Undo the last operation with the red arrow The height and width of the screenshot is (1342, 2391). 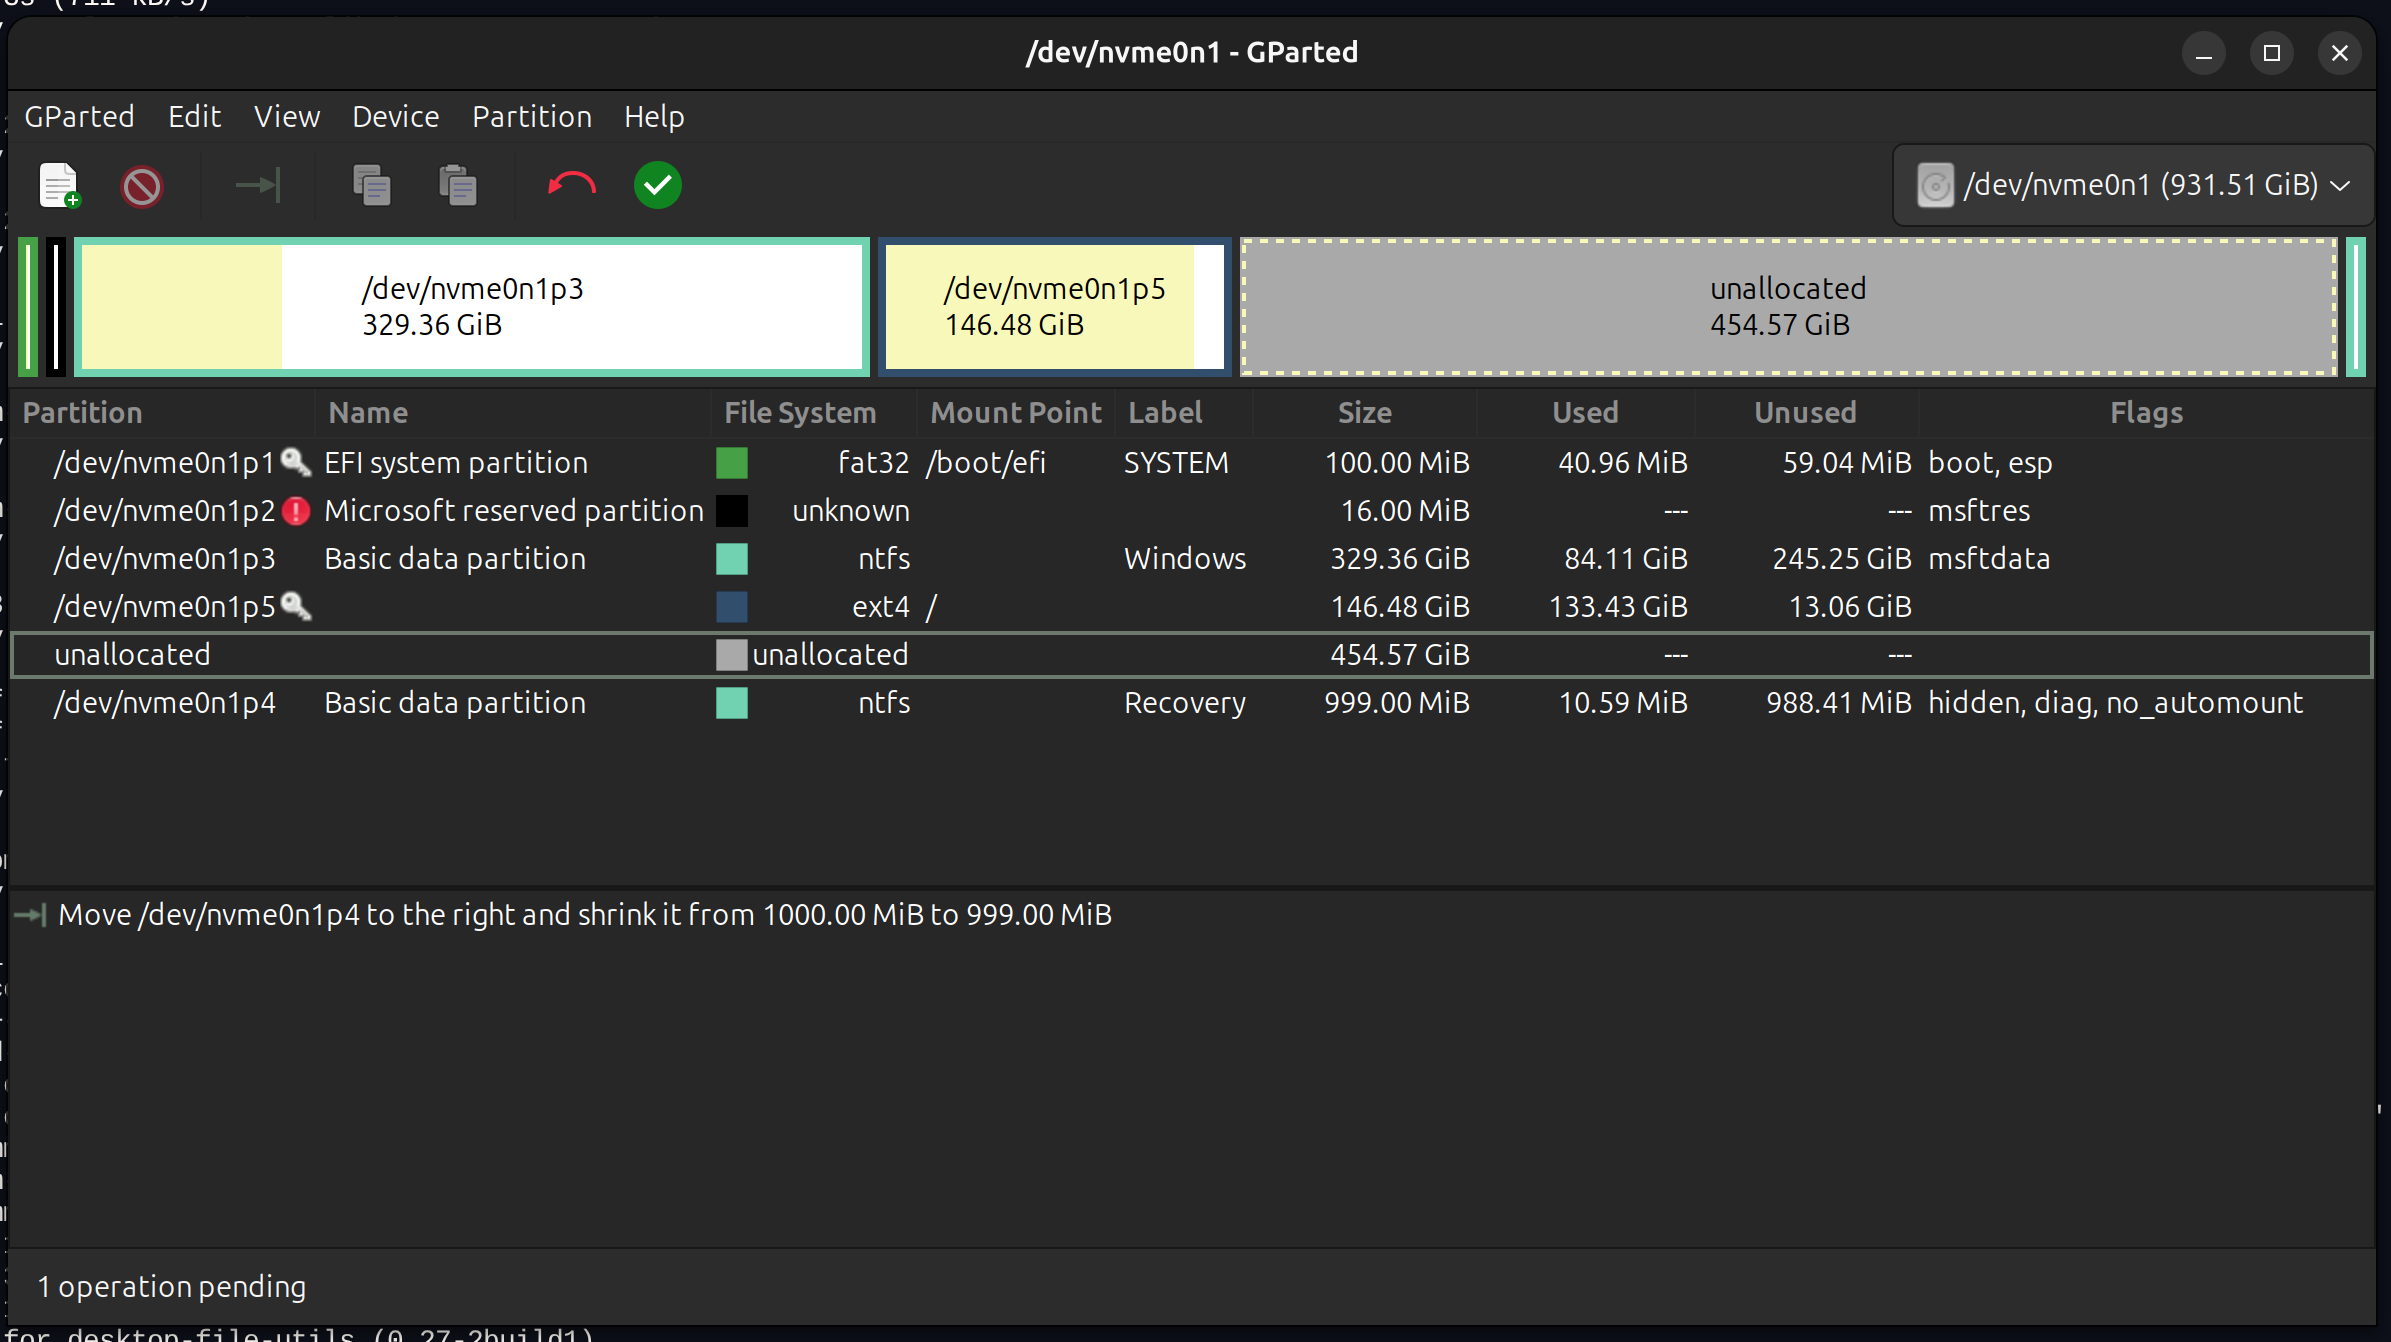click(572, 186)
